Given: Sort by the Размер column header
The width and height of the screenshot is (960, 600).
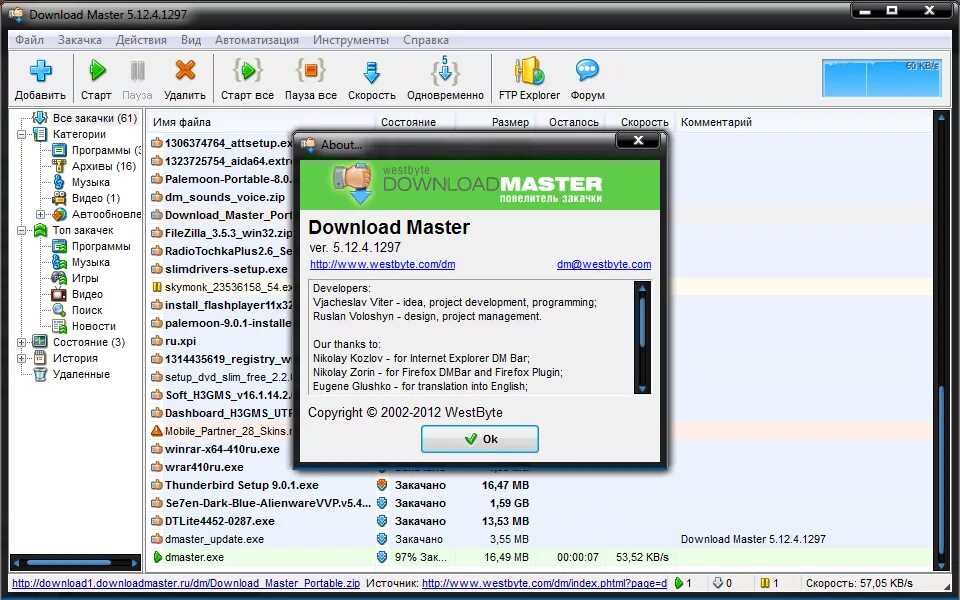Looking at the screenshot, I should (x=495, y=122).
